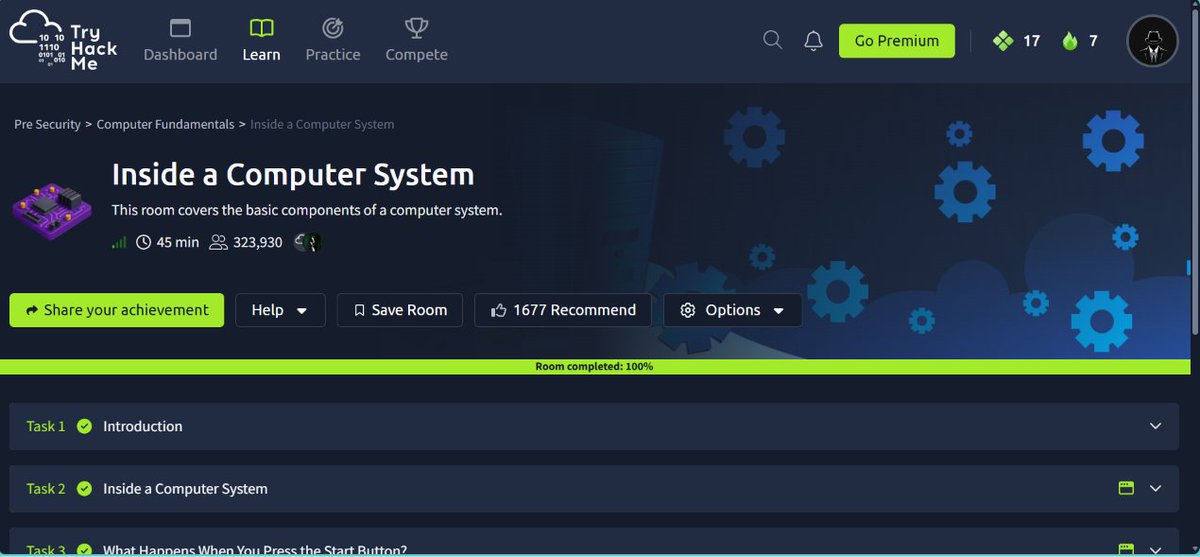
Task: Click the users icon beside 323,930
Action: pyautogui.click(x=218, y=242)
